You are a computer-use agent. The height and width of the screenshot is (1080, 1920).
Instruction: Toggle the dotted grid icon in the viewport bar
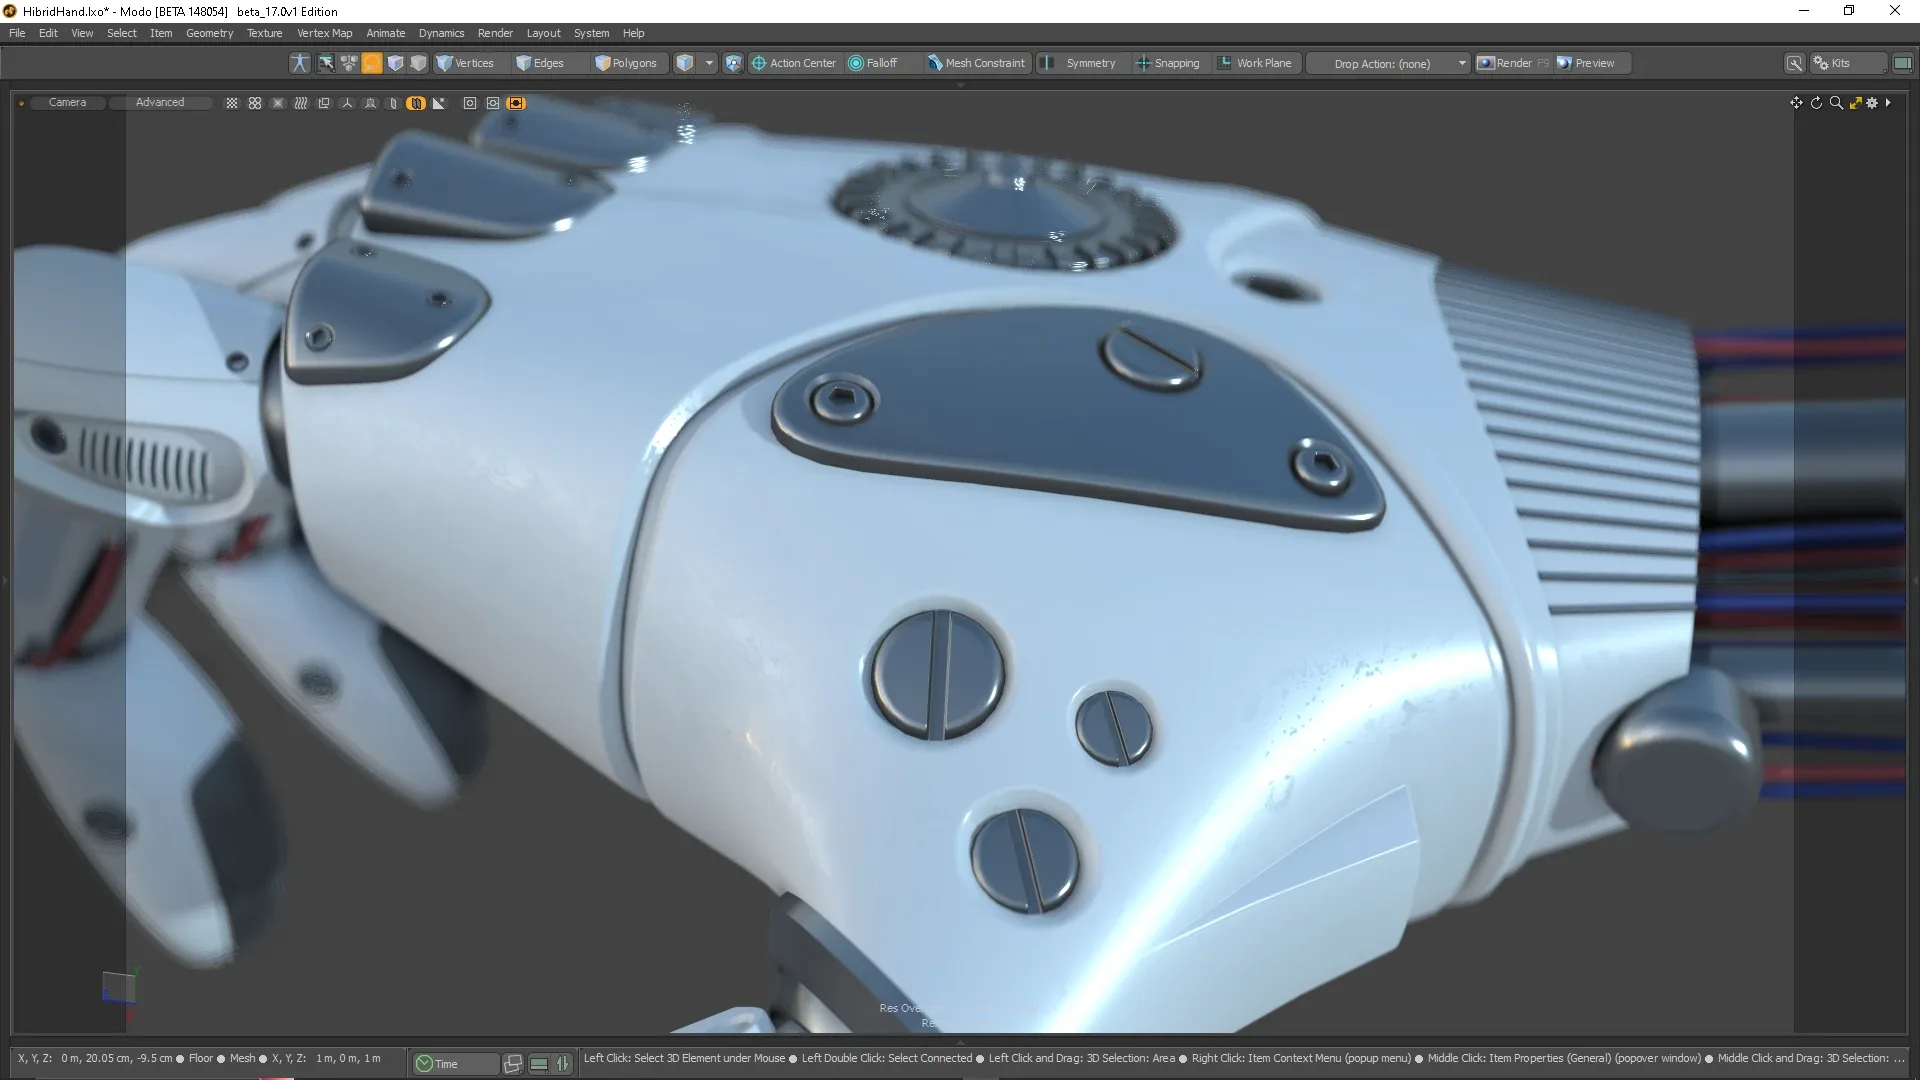click(x=232, y=103)
